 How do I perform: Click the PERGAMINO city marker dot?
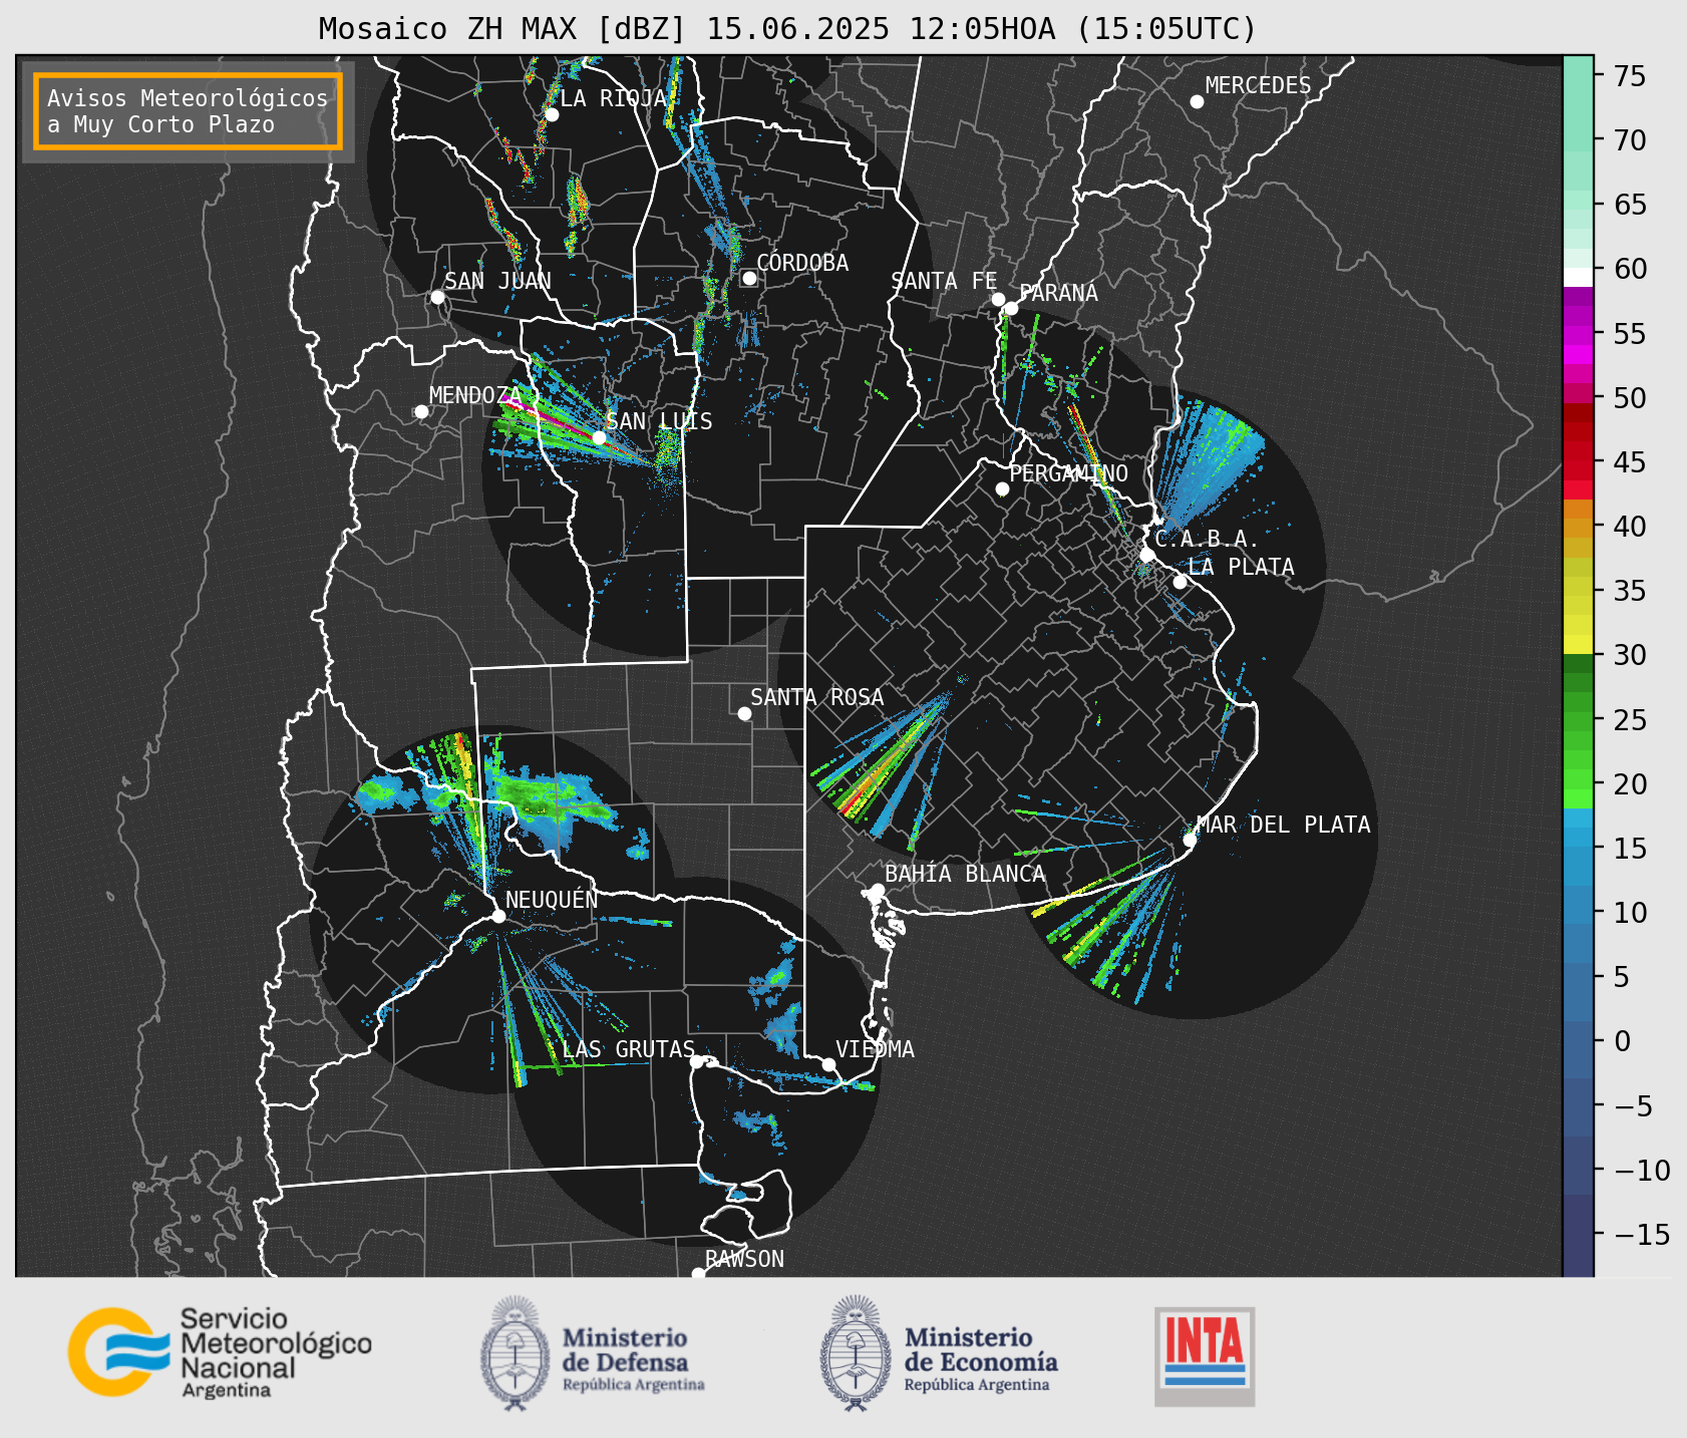click(1002, 489)
